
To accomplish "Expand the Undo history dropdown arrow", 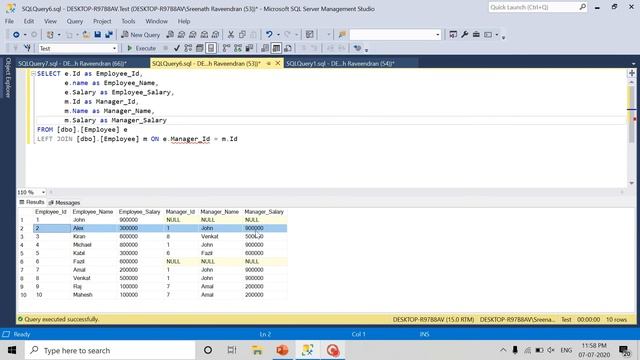I will click(278, 35).
